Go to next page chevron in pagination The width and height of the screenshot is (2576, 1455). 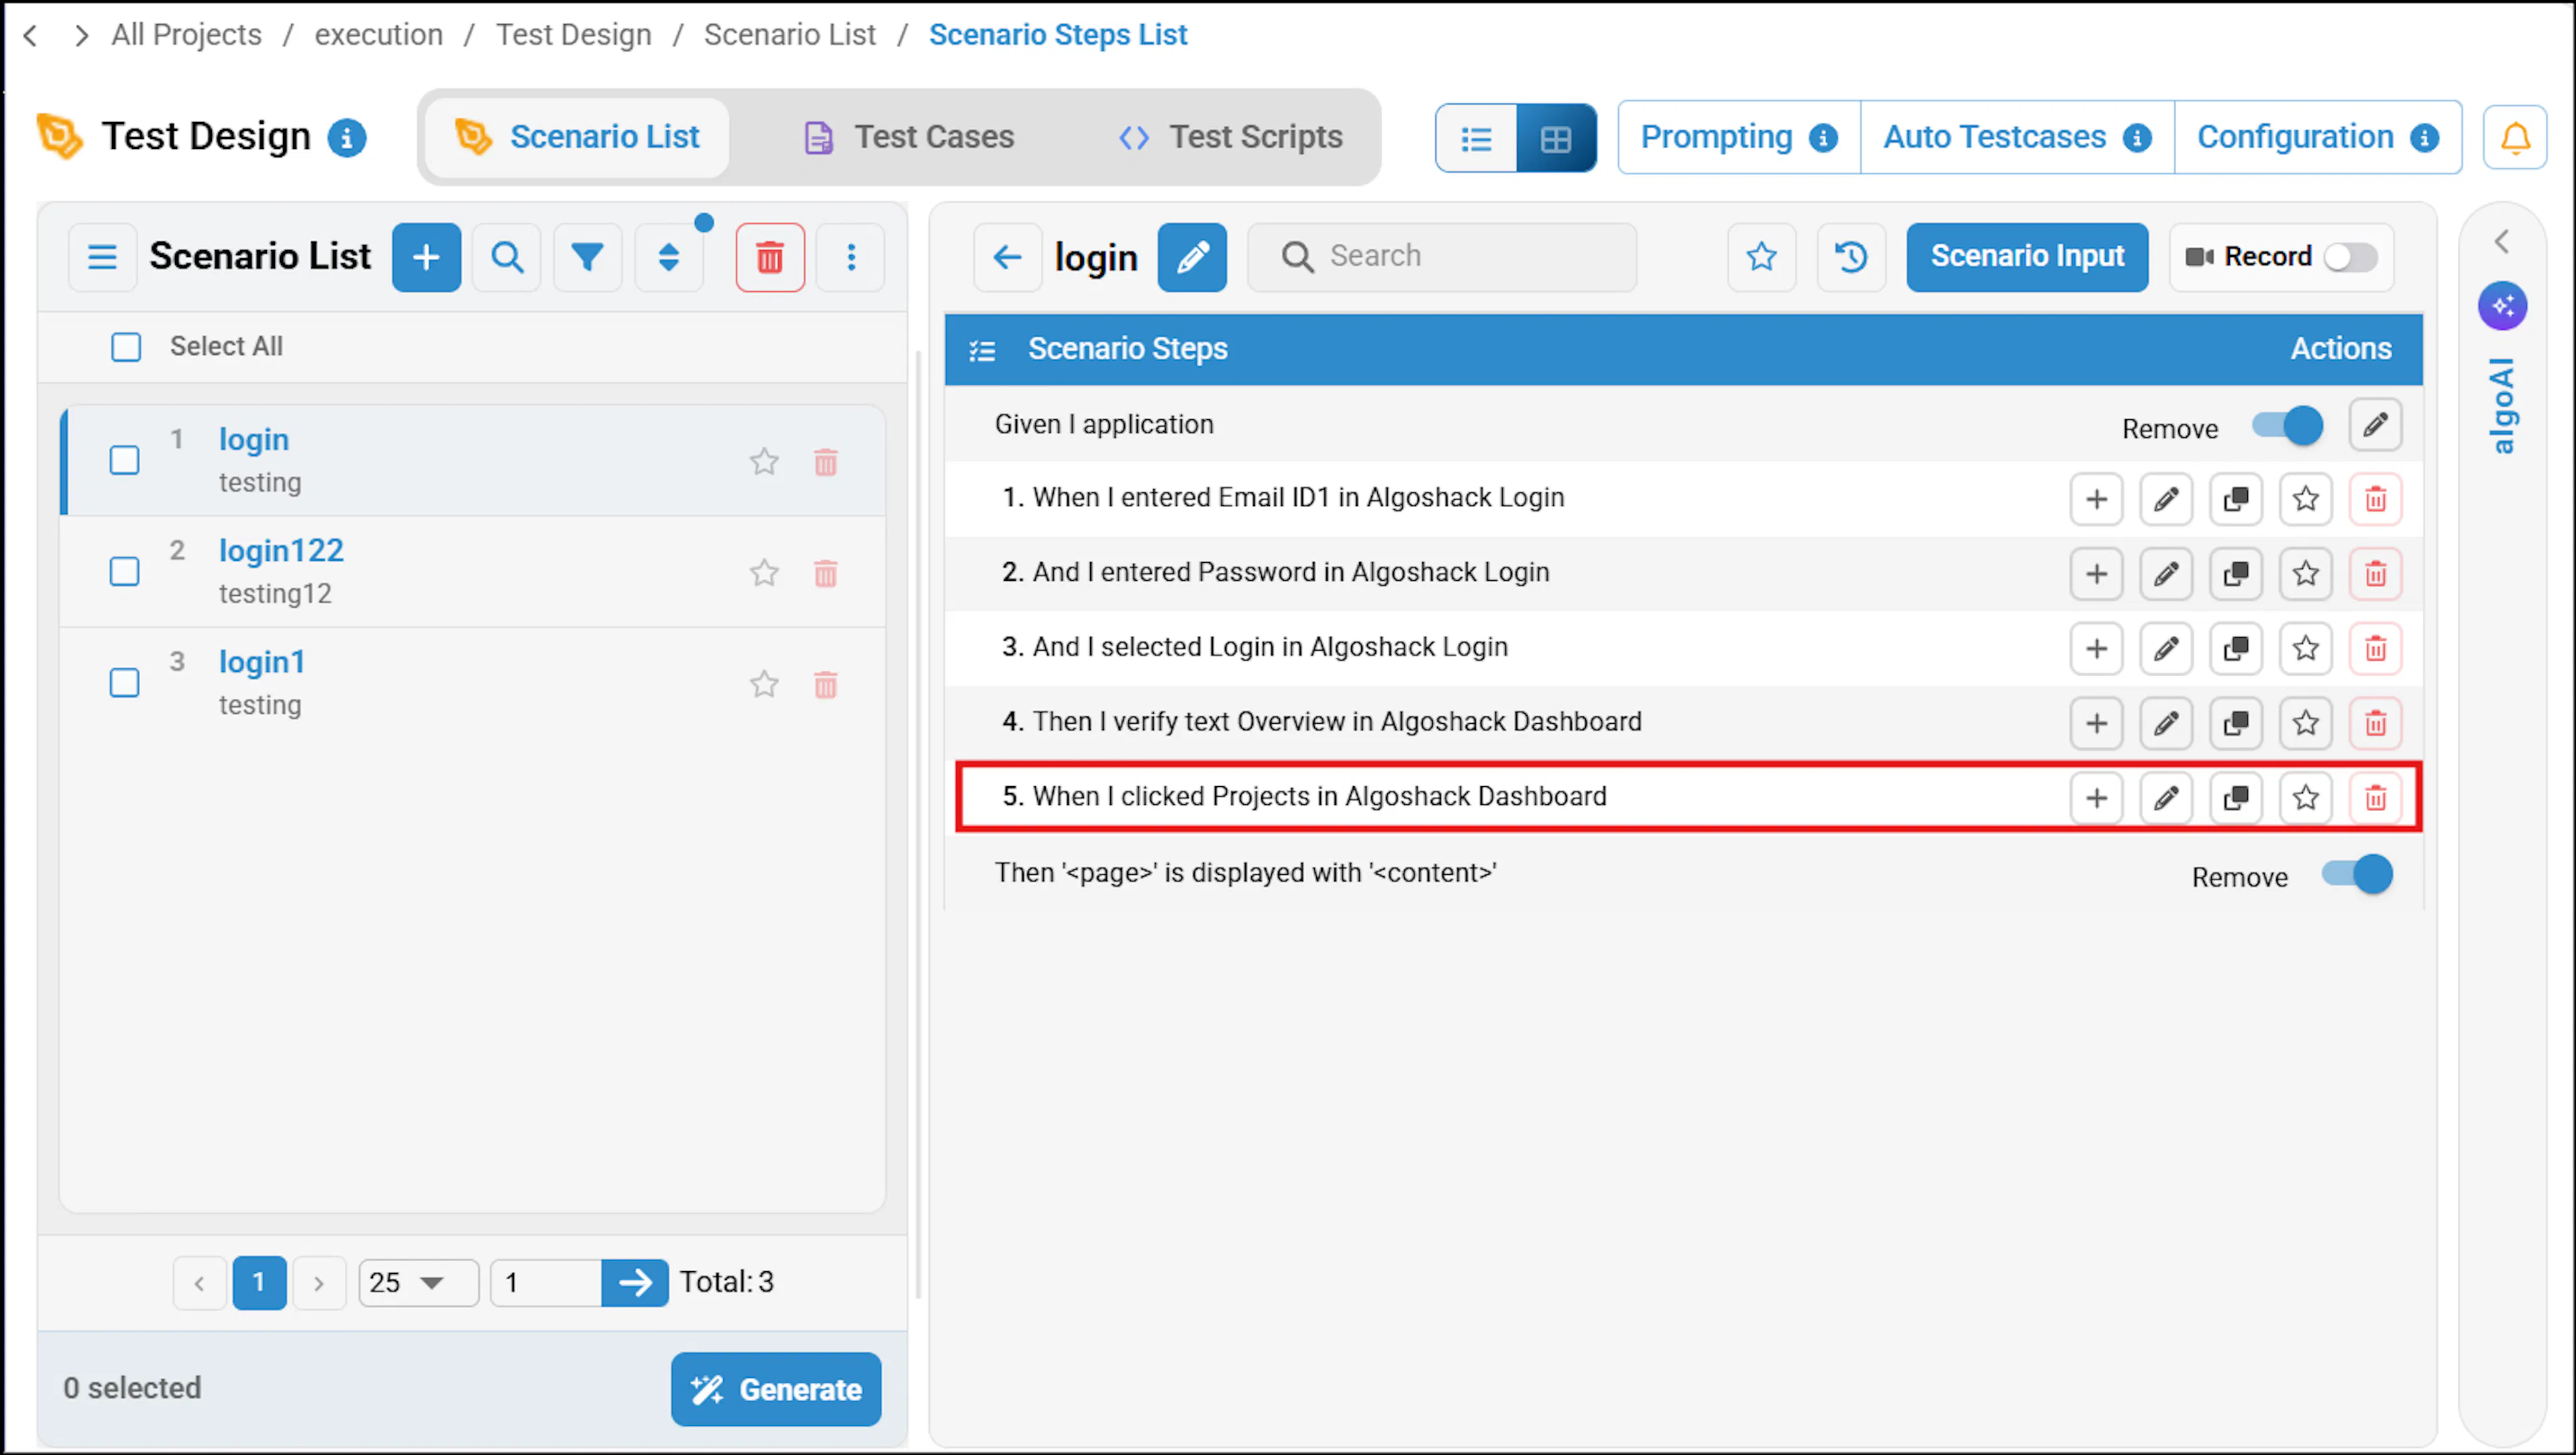[x=319, y=1283]
